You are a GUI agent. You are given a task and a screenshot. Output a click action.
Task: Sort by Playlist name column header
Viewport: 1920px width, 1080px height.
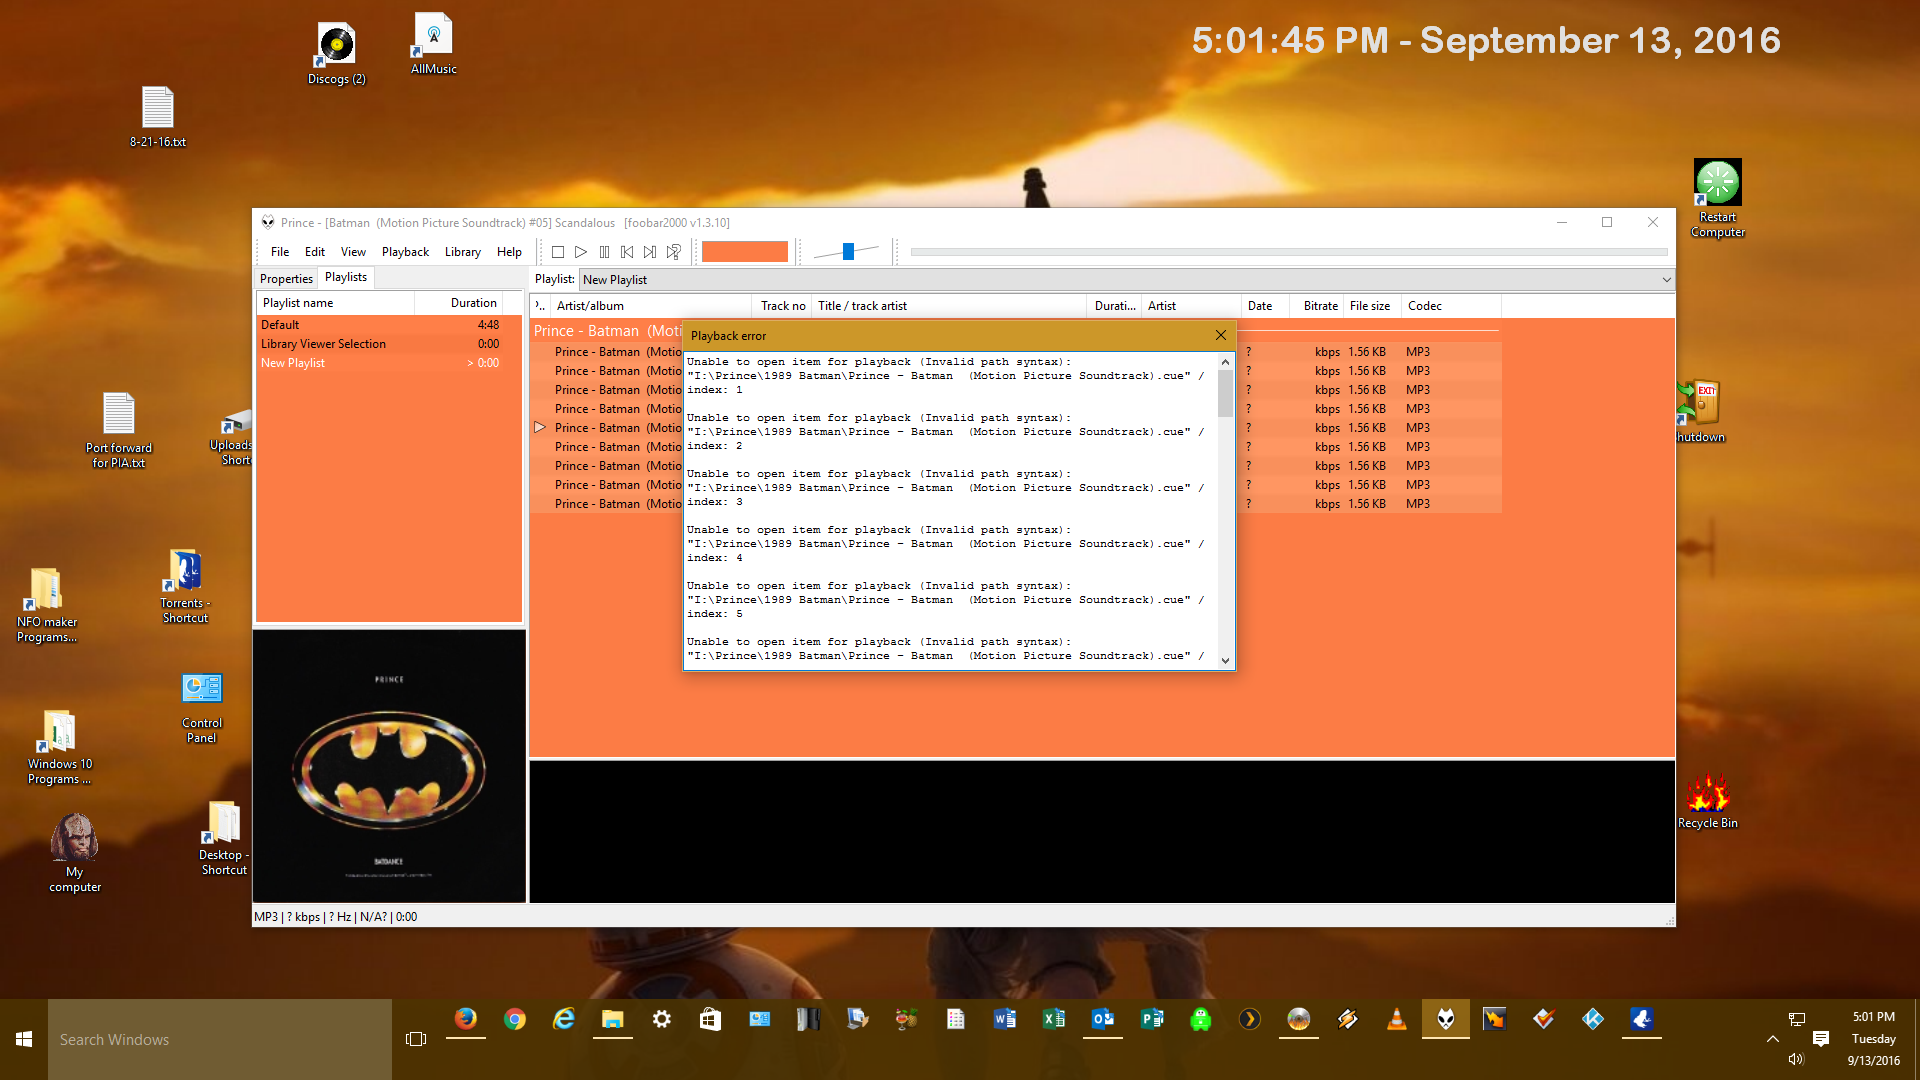coord(335,303)
